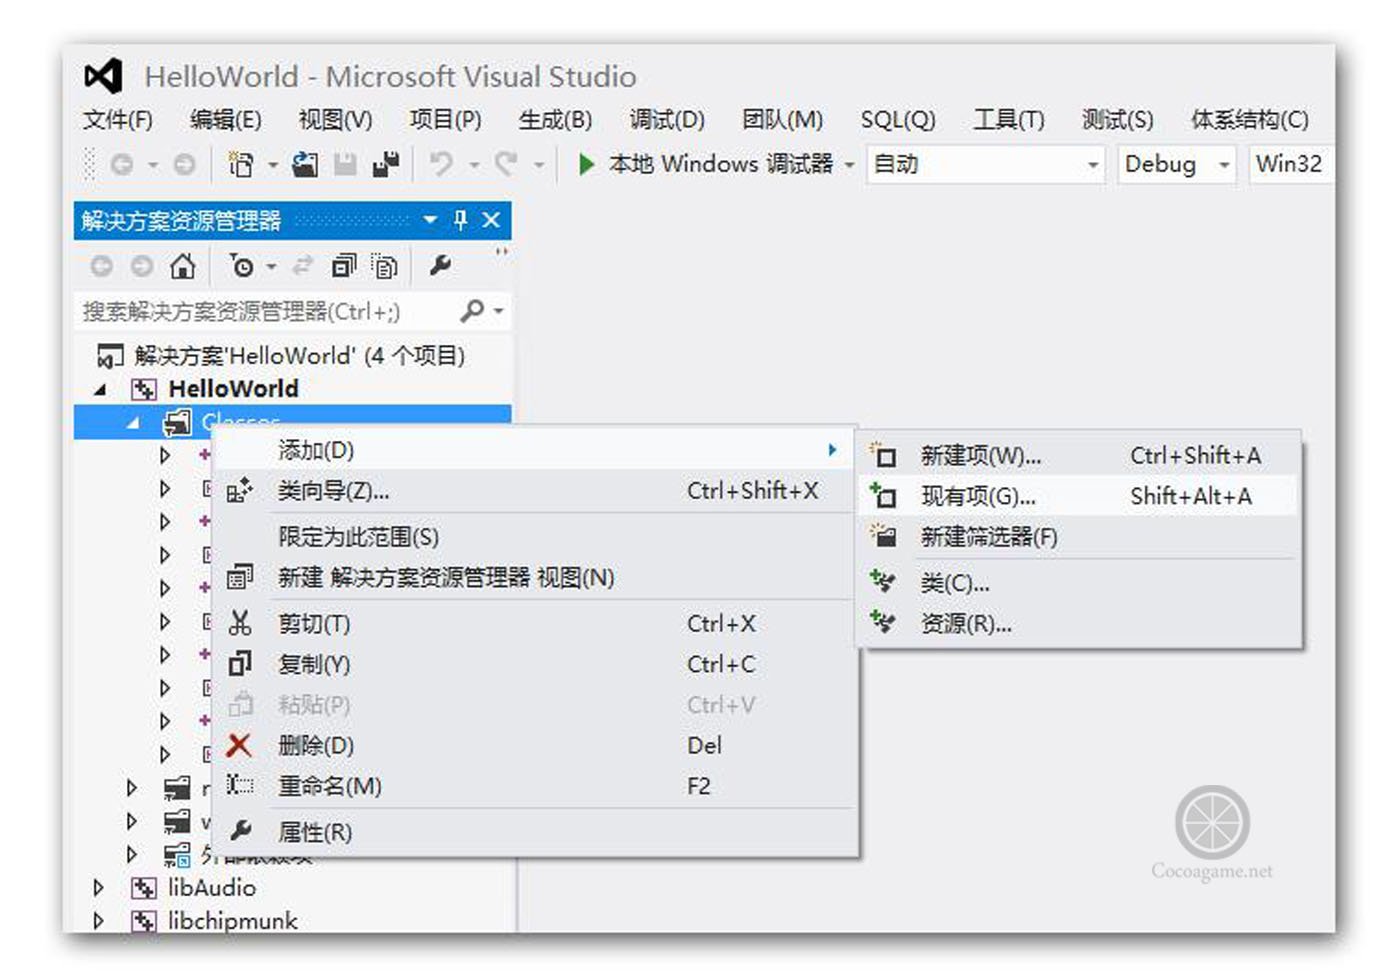Click the Show All Files icon

pyautogui.click(x=385, y=266)
